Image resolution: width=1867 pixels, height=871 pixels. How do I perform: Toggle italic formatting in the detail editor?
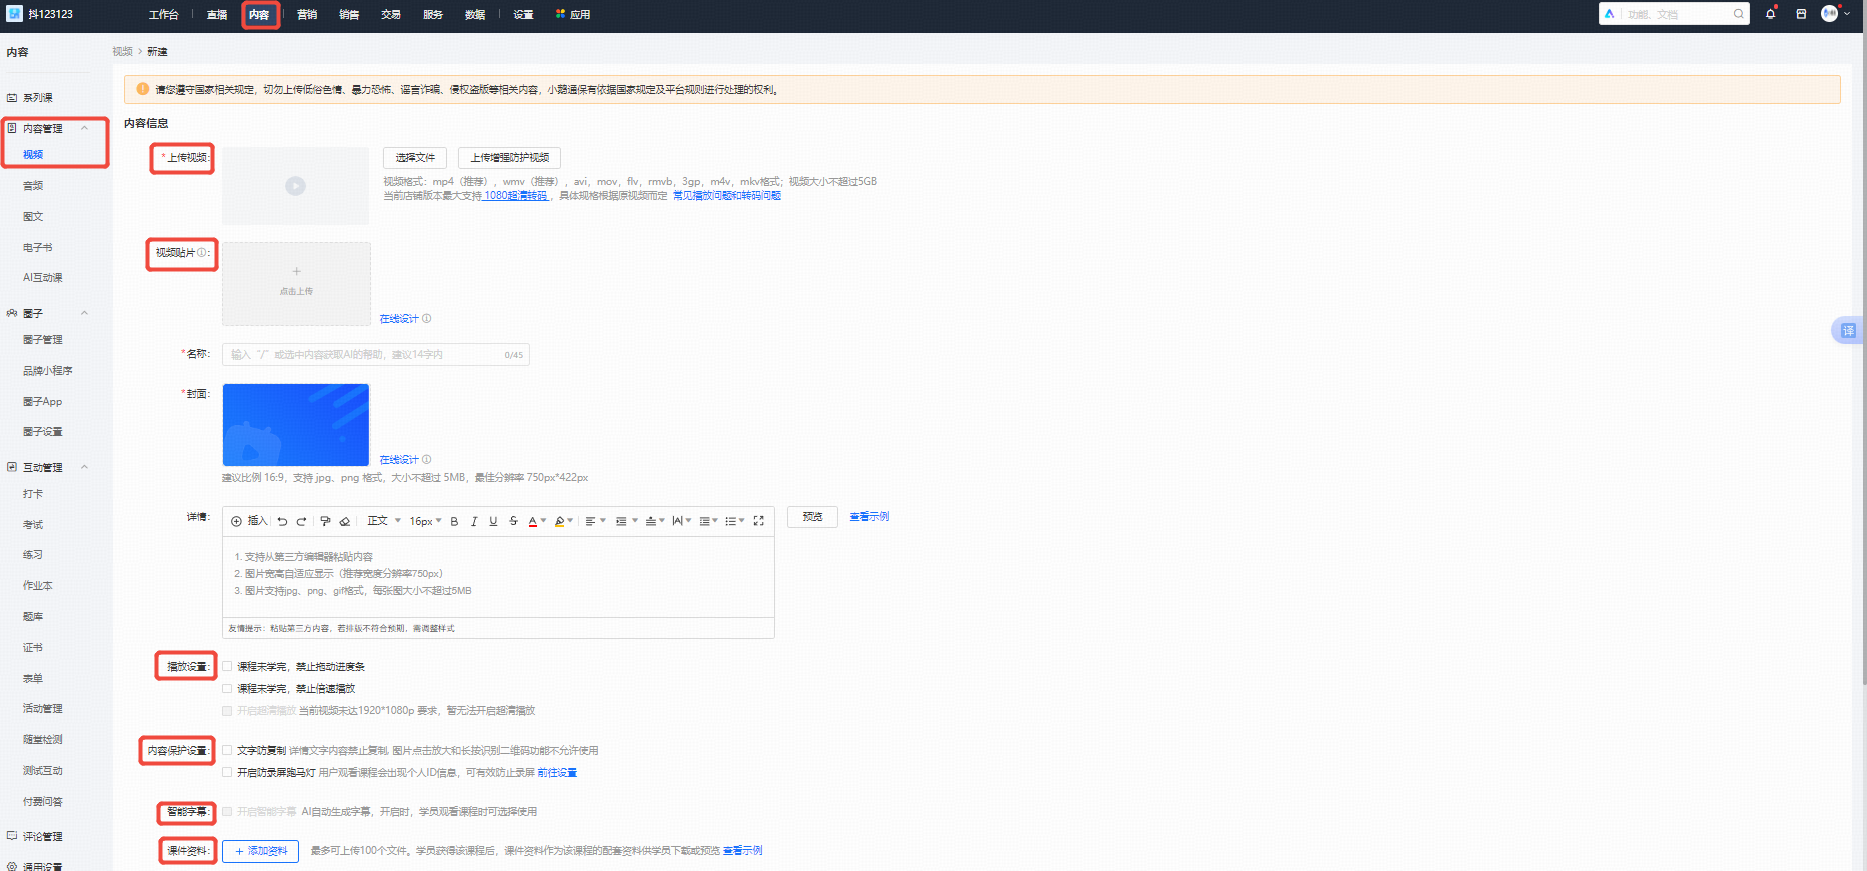474,521
